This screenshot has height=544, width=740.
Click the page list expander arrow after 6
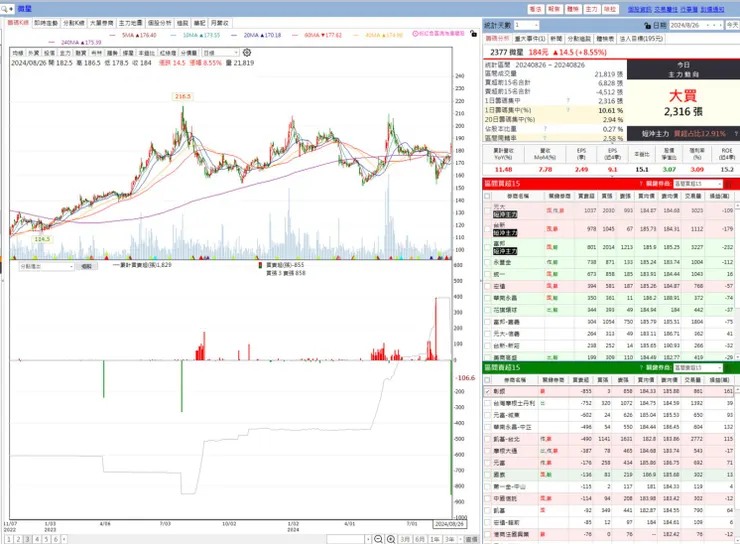pos(64,539)
